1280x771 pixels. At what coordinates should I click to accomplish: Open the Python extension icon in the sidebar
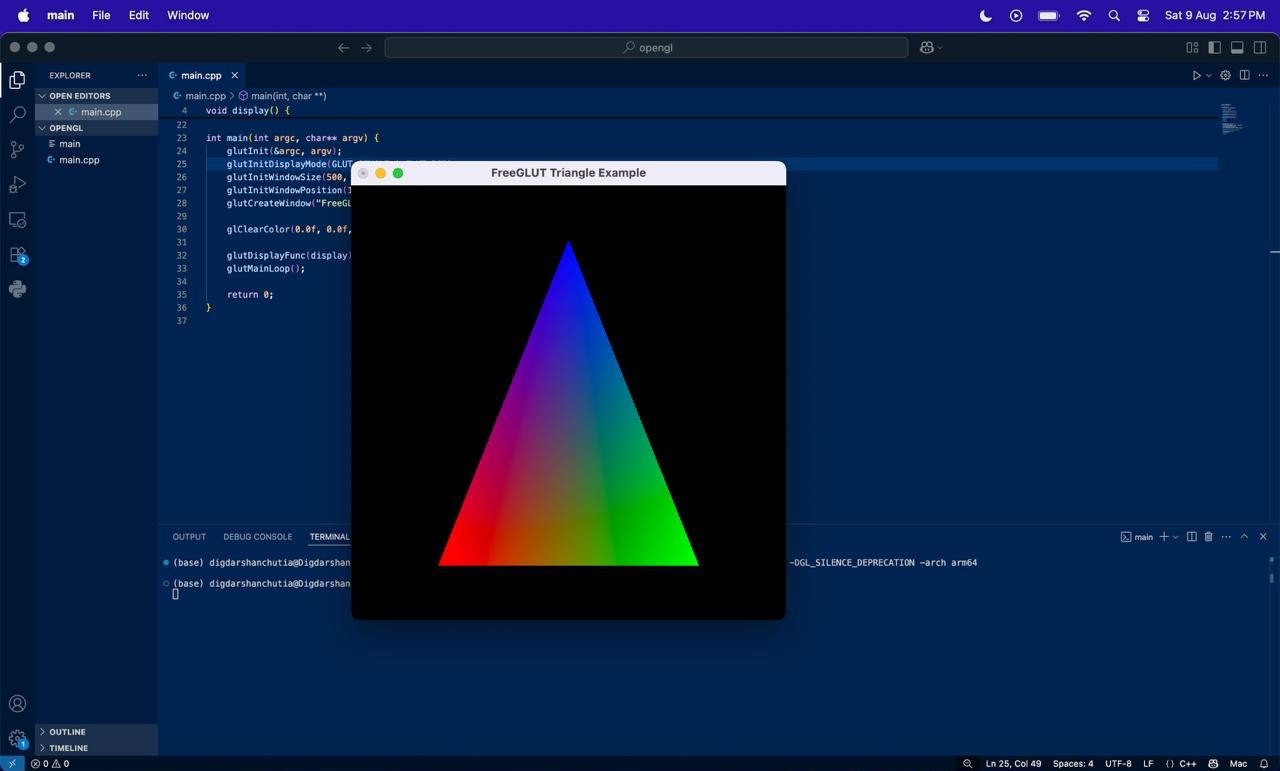coord(17,289)
